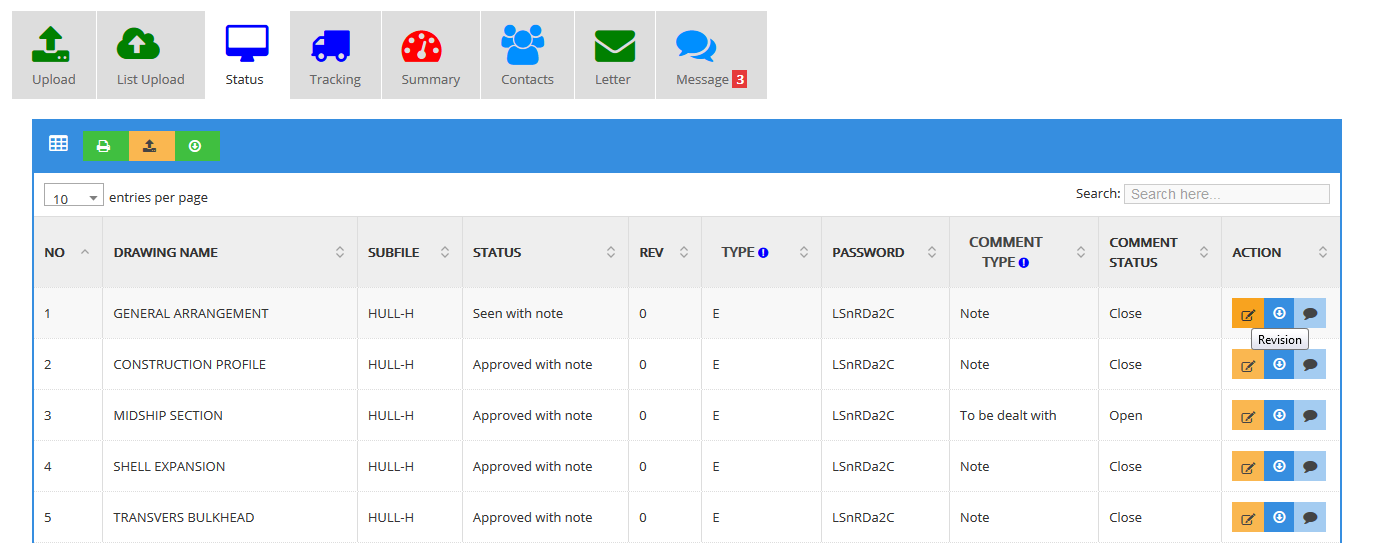Click the Search here input field
1383x543 pixels.
pyautogui.click(x=1226, y=194)
